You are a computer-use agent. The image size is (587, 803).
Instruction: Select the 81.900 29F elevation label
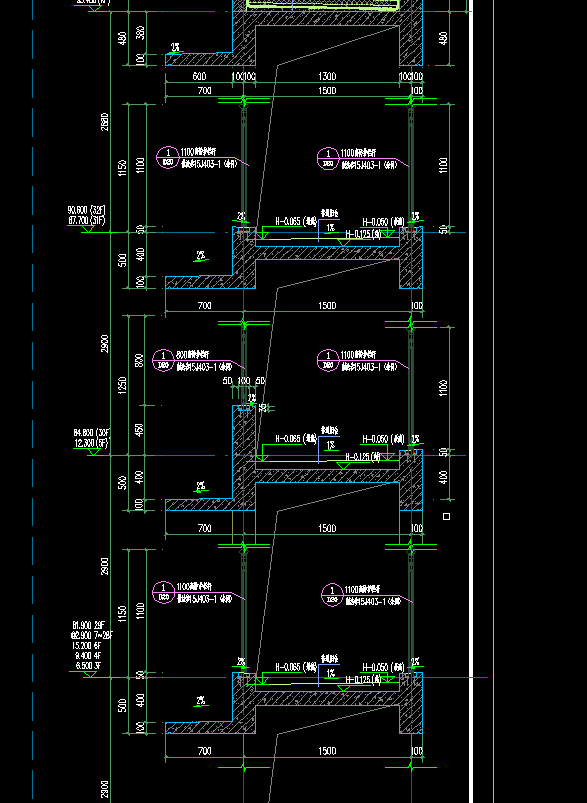(x=89, y=625)
